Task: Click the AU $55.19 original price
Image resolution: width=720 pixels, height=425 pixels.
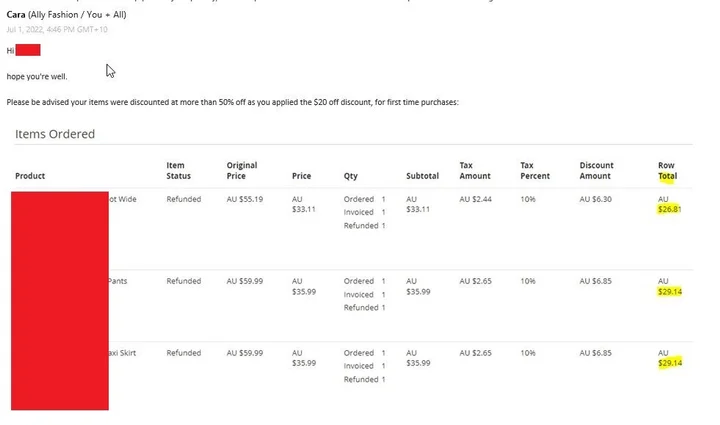Action: [x=245, y=199]
